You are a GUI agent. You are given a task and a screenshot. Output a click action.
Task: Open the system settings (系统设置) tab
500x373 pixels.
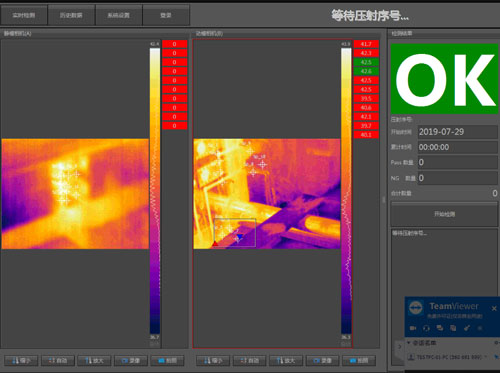[119, 15]
